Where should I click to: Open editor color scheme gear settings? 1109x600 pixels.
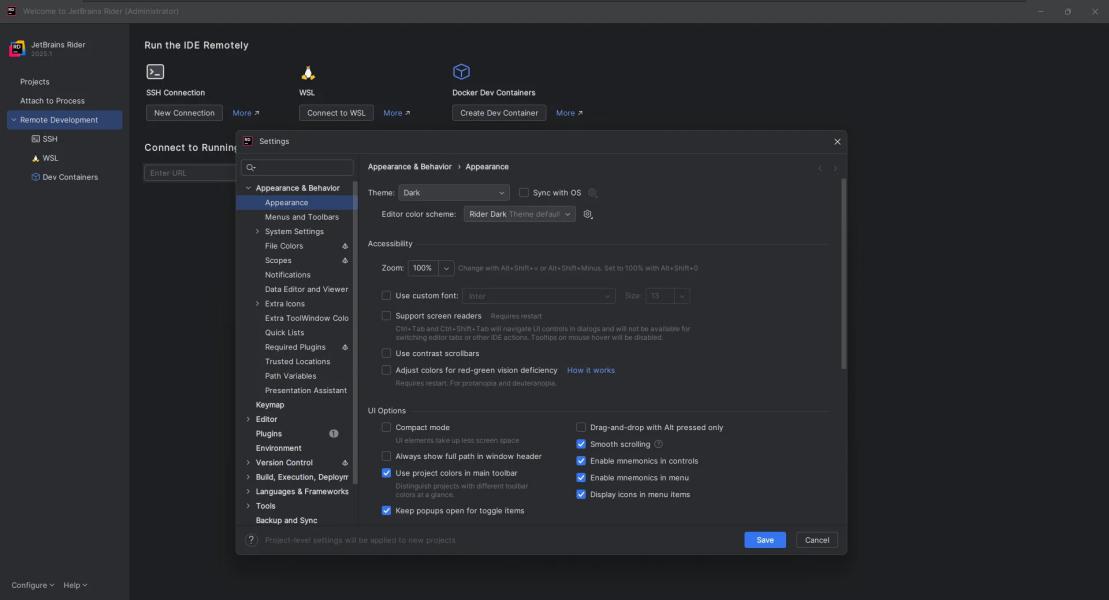pyautogui.click(x=588, y=214)
